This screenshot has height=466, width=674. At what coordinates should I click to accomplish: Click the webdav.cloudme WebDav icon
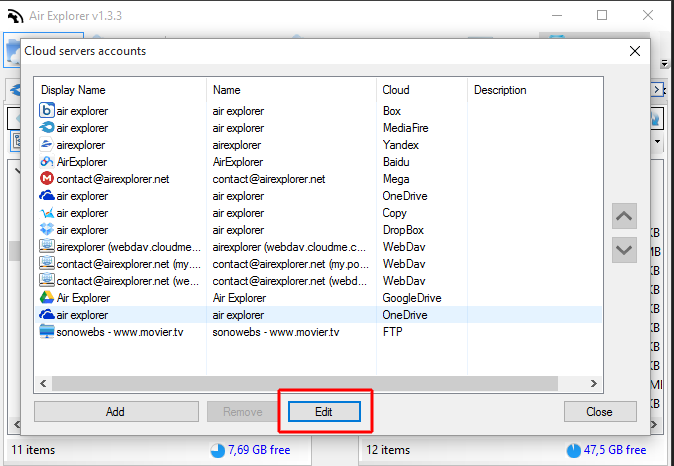tap(47, 247)
